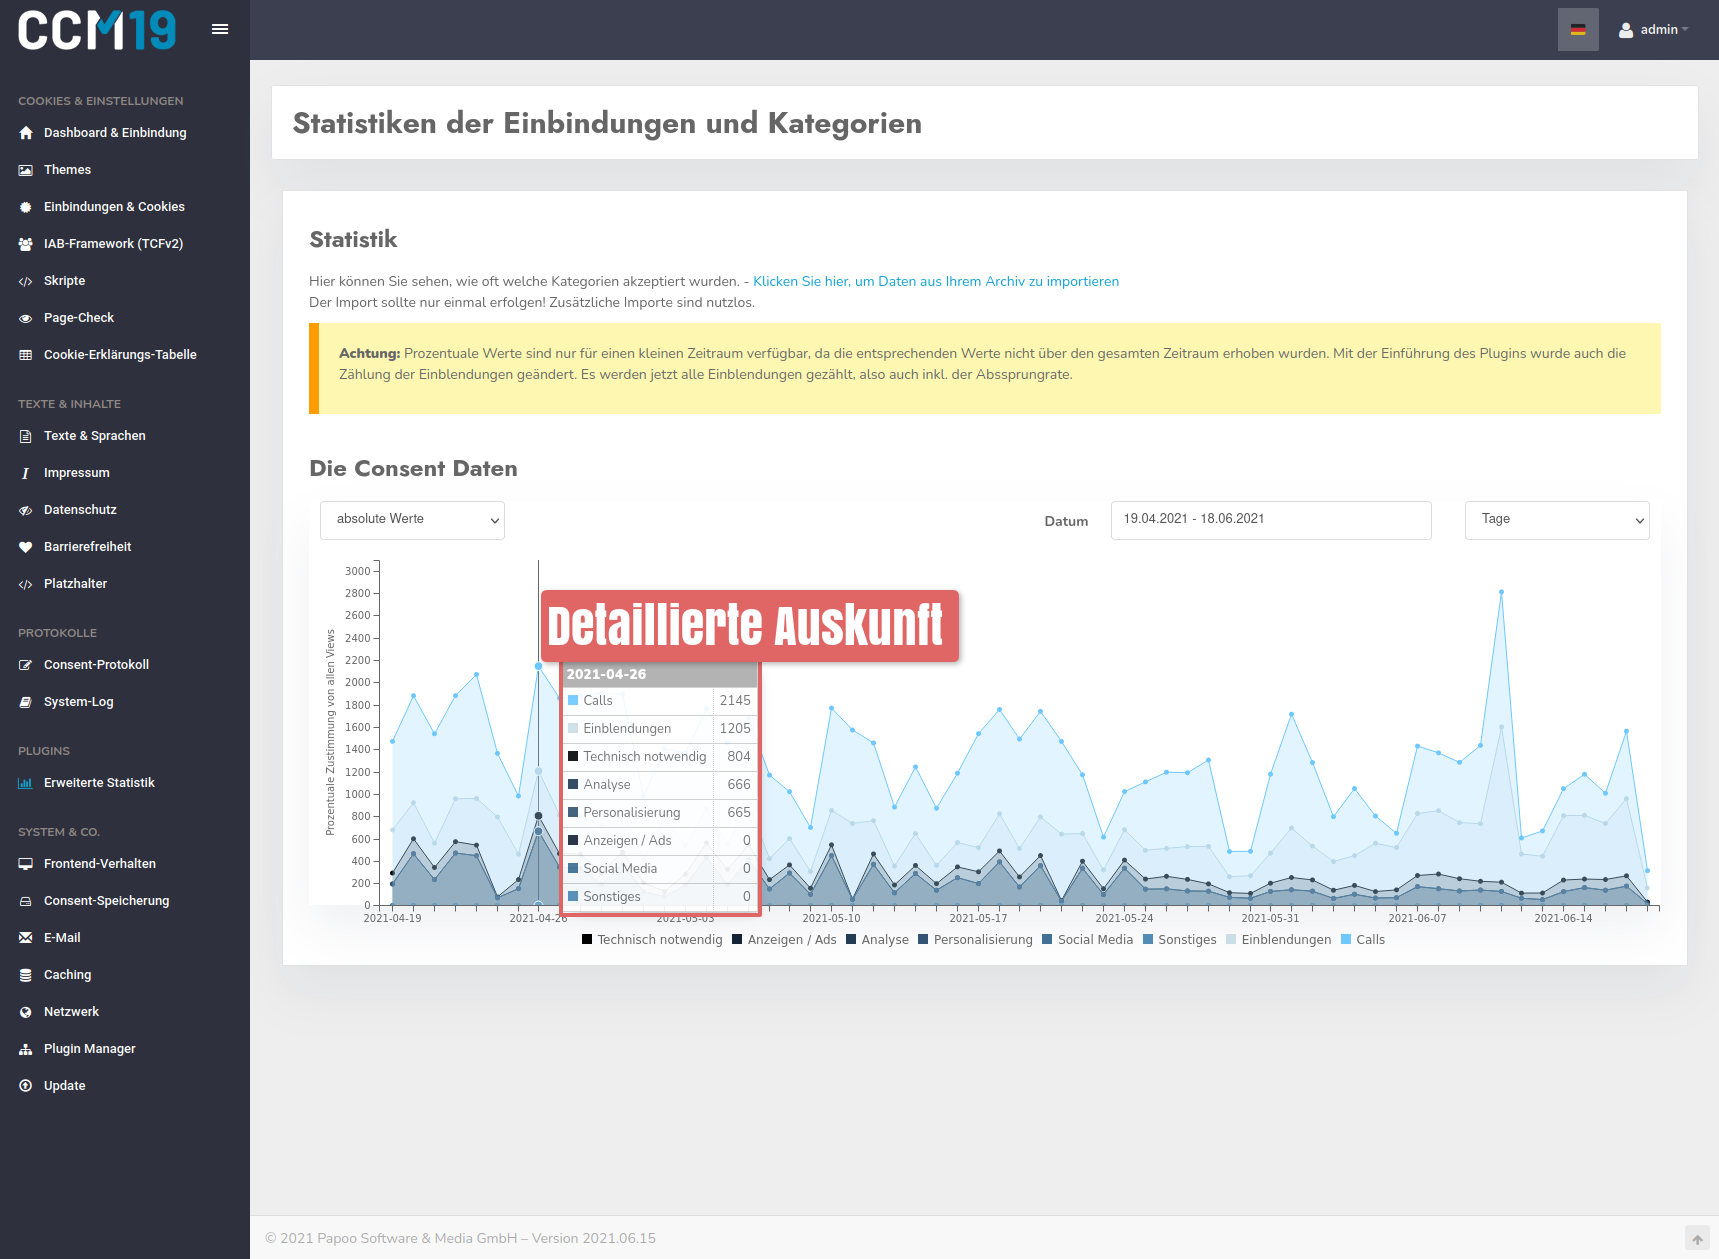
Task: Click the crossed-eye icon beside Datenschutz
Action: point(26,510)
